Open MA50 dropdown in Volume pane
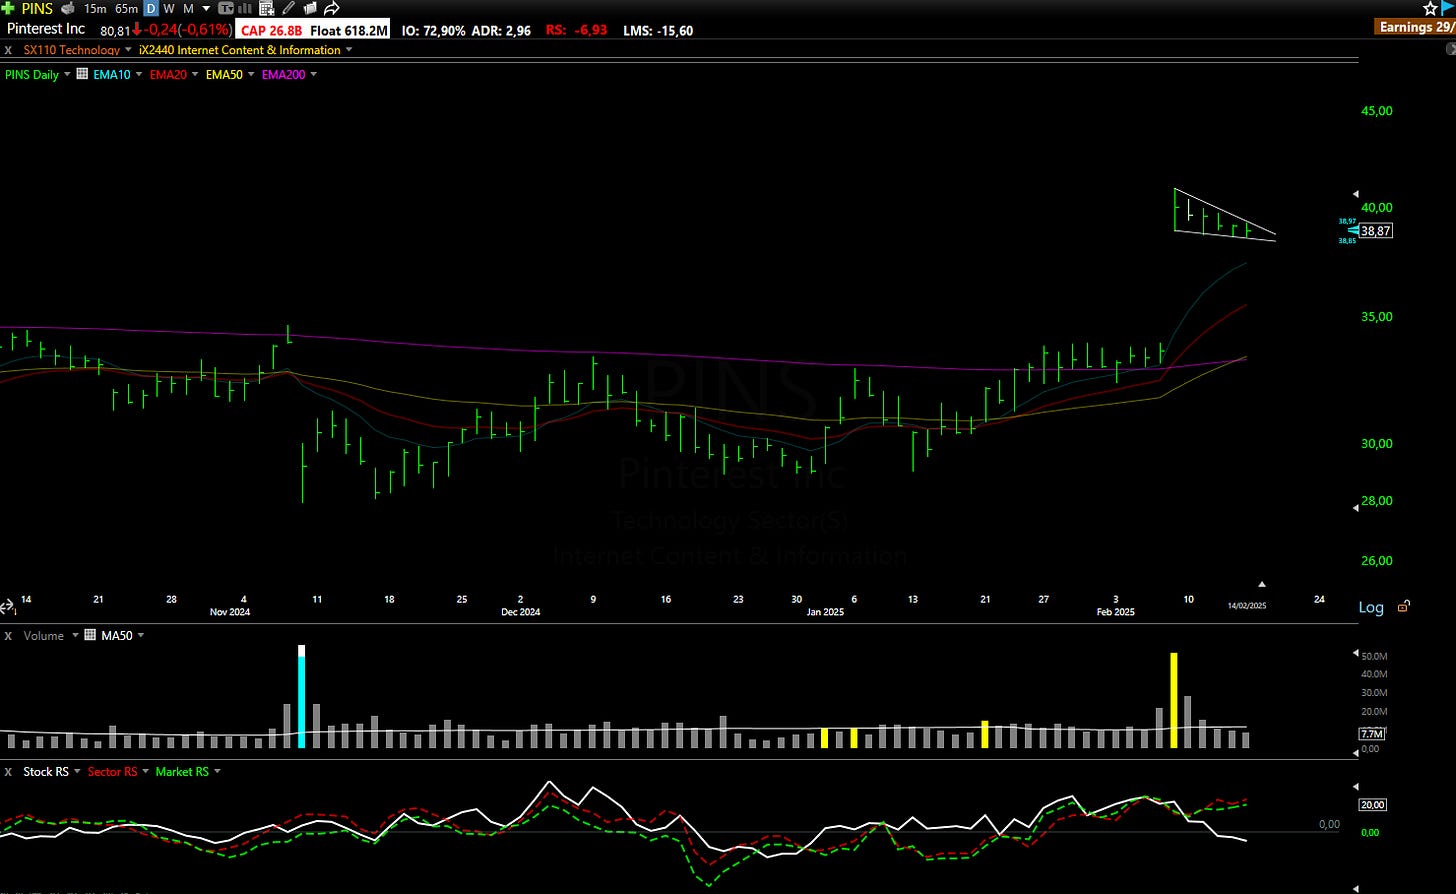1456x894 pixels. (141, 636)
